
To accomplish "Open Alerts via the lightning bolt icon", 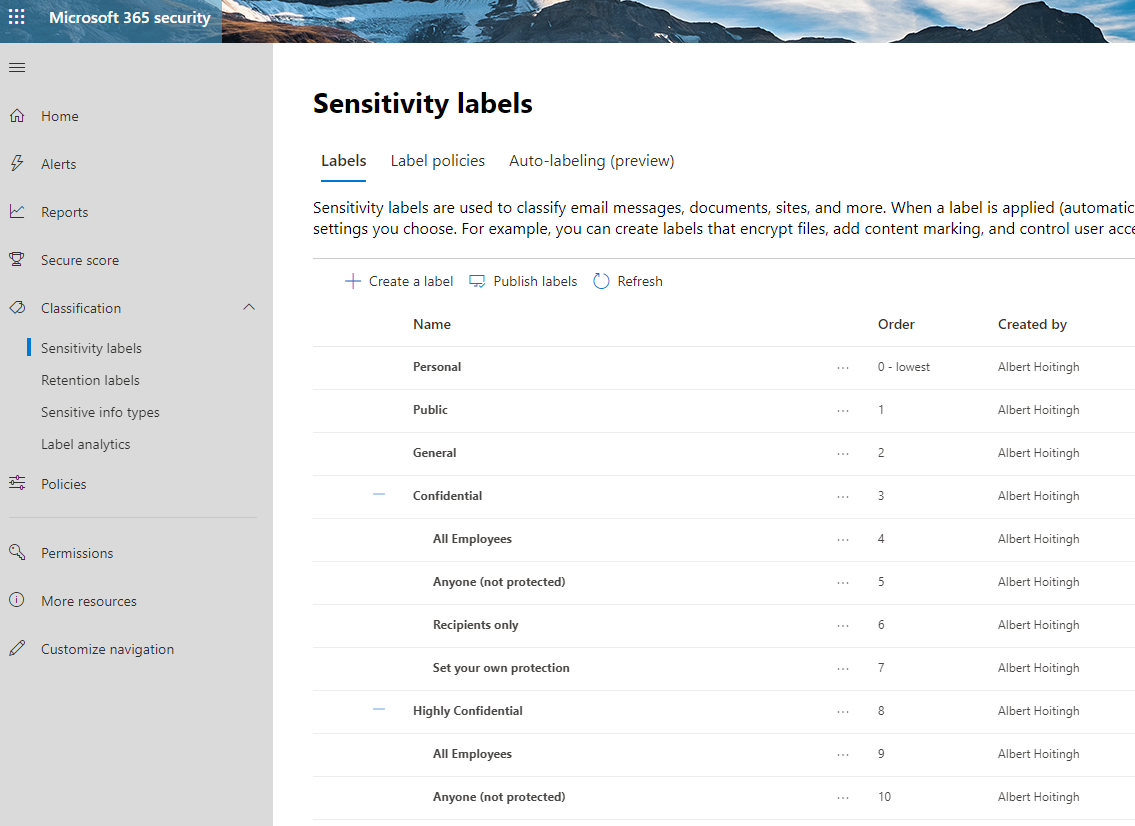I will pyautogui.click(x=17, y=164).
